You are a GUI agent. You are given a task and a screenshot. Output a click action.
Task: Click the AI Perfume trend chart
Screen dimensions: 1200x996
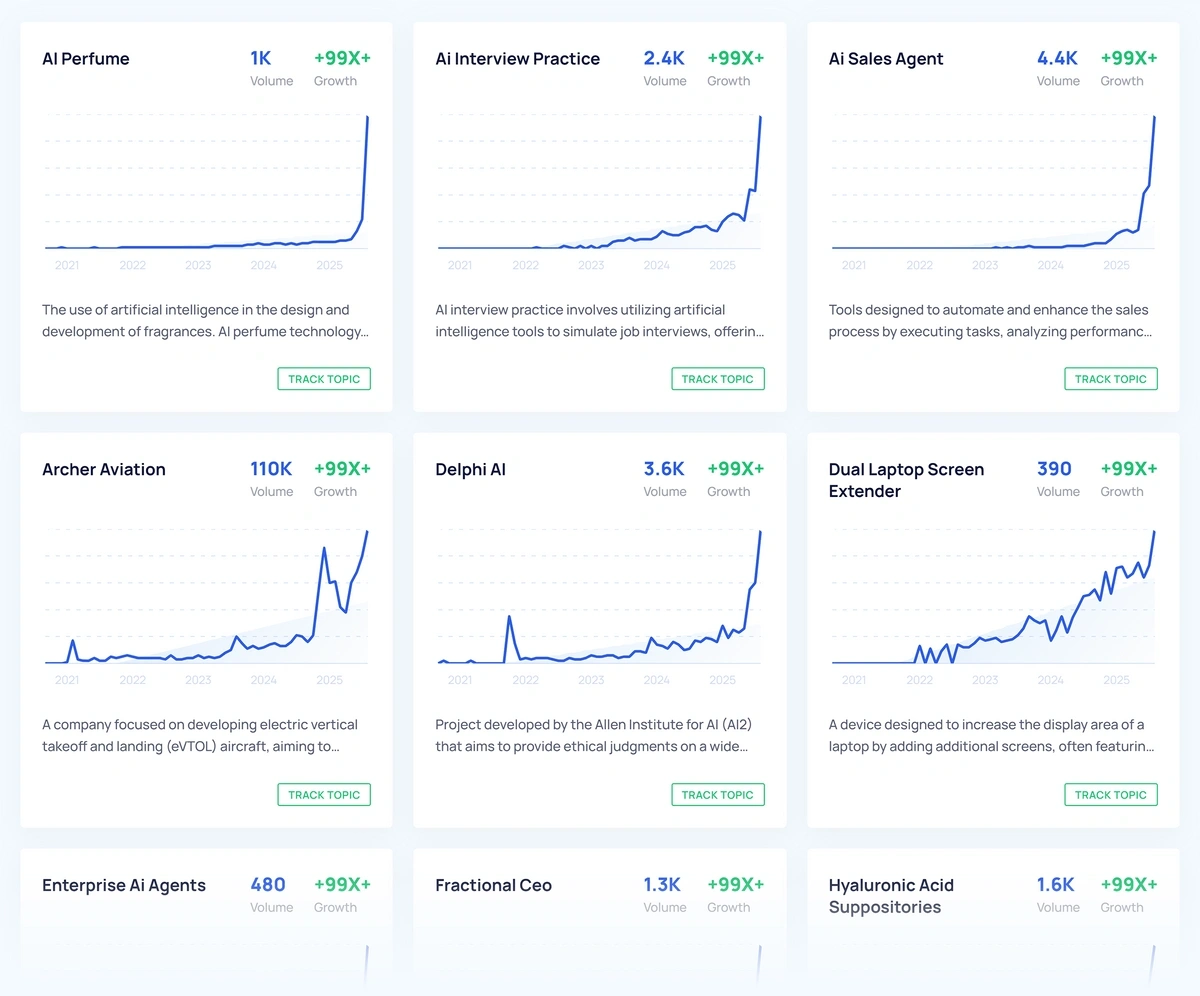pyautogui.click(x=206, y=190)
